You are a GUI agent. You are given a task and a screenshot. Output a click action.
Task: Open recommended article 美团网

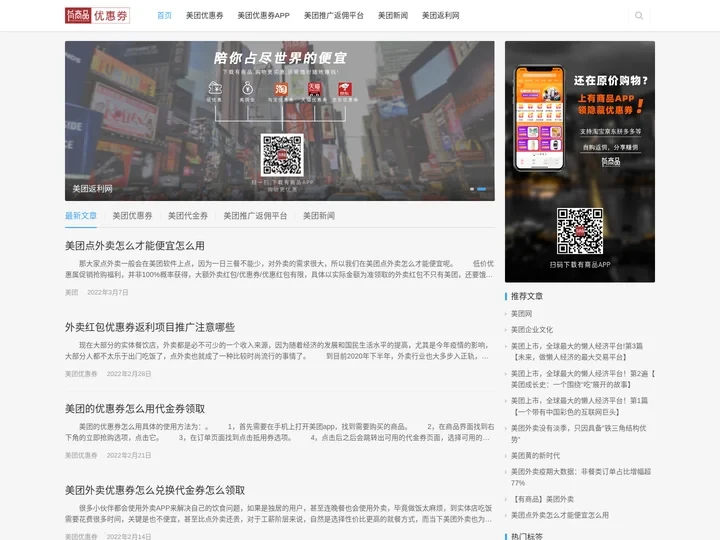[x=522, y=314]
